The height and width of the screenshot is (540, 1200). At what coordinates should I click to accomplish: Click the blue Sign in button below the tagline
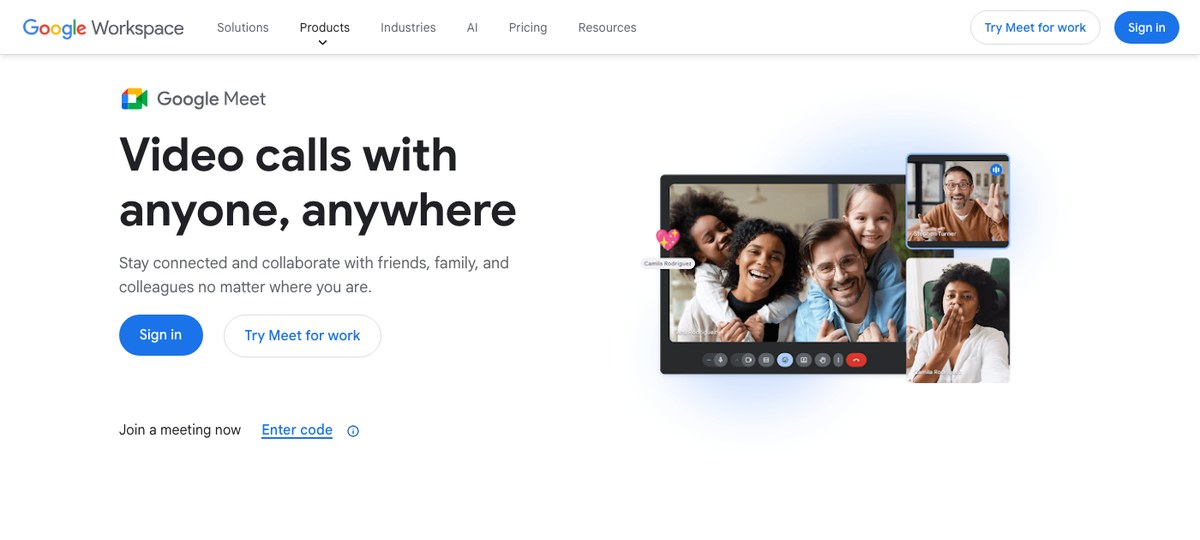[161, 335]
